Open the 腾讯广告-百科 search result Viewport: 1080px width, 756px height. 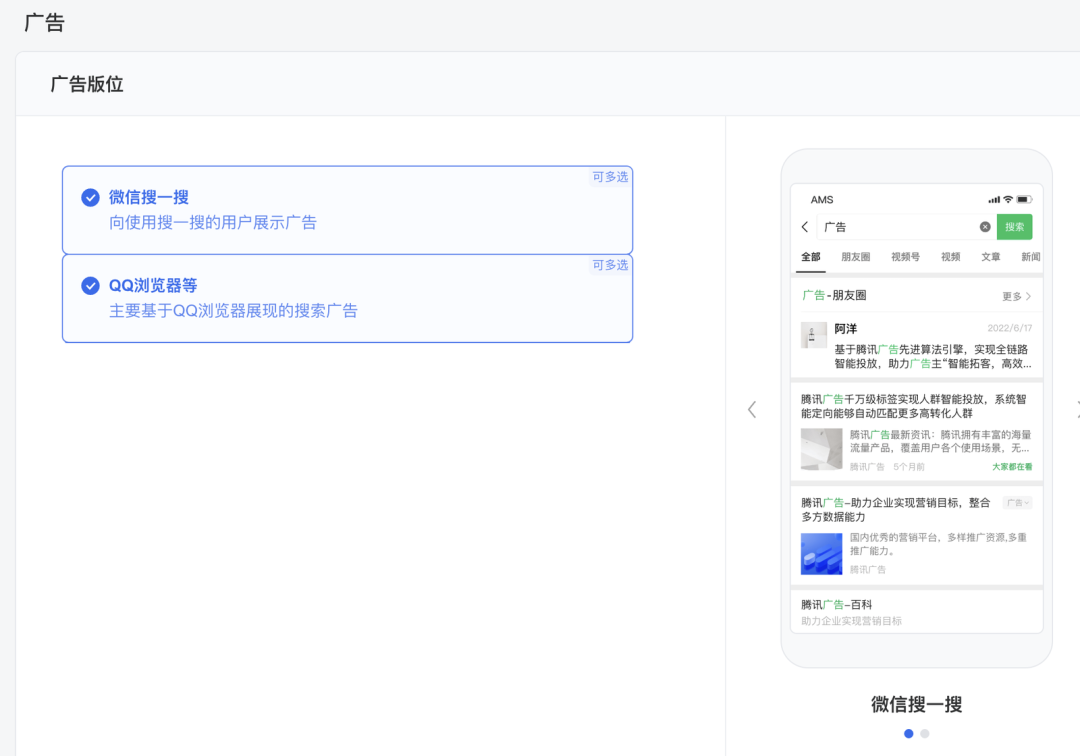[837, 605]
